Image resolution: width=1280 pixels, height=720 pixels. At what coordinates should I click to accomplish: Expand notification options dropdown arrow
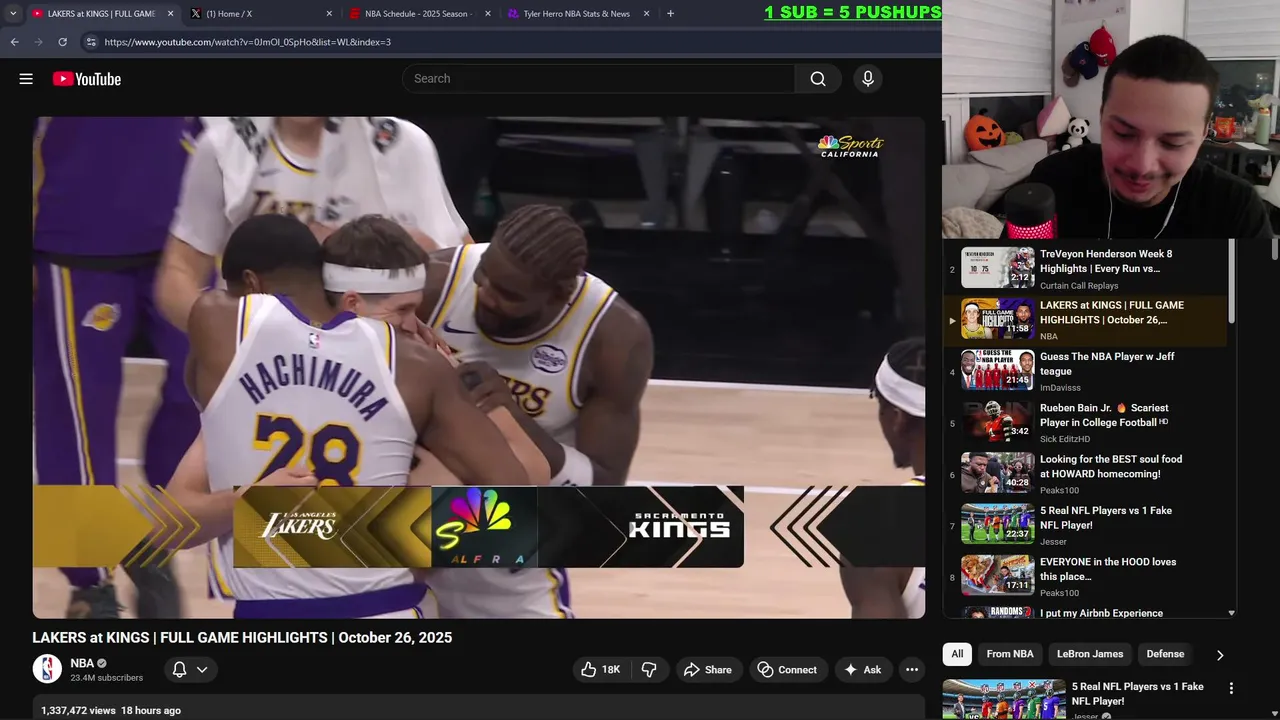[x=202, y=670]
